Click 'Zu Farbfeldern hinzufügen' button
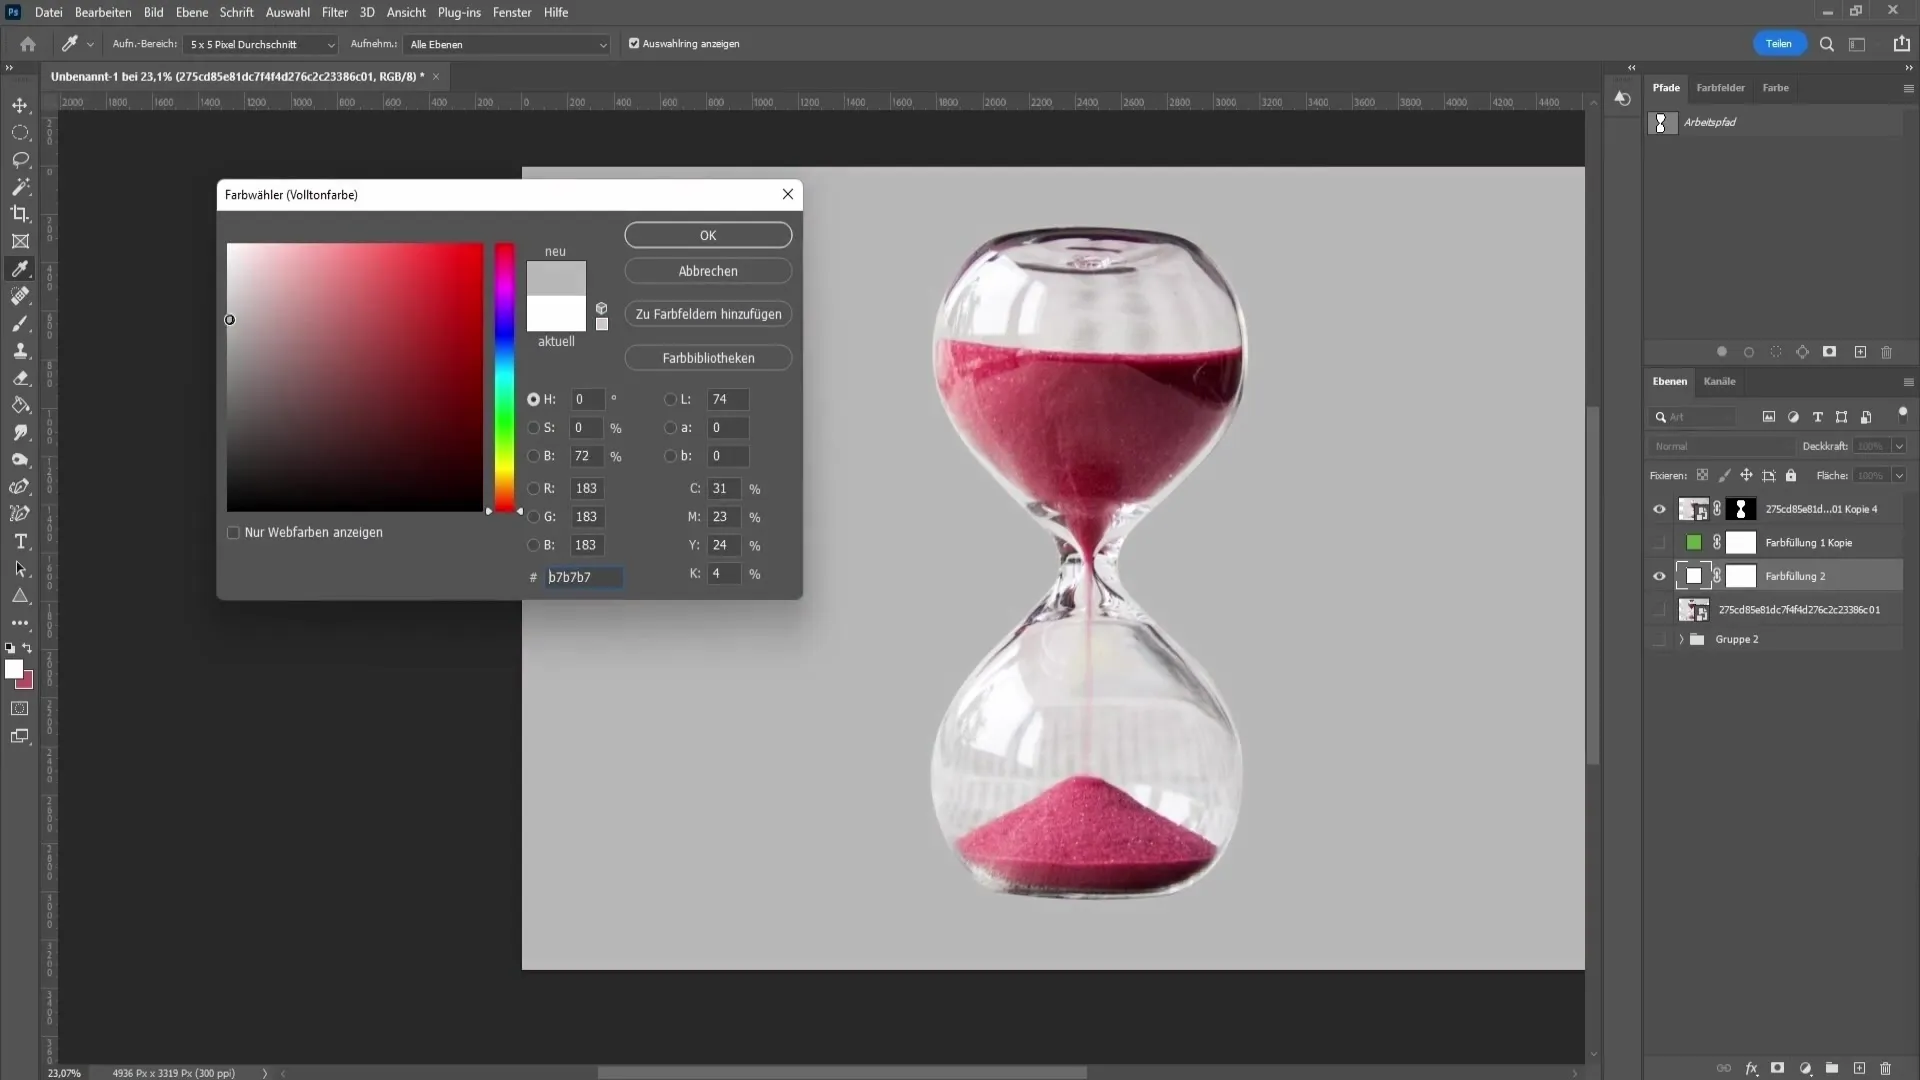The width and height of the screenshot is (1920, 1080). coord(708,314)
